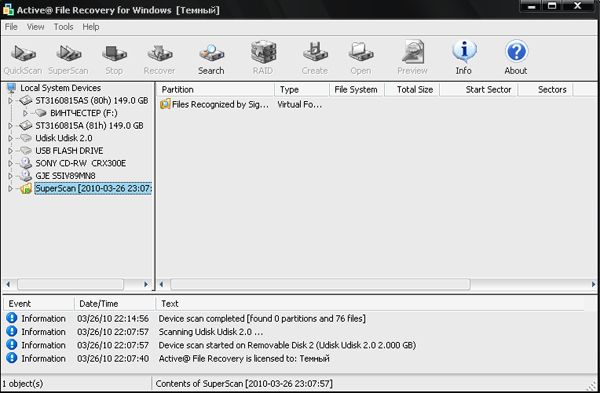
Task: Sort by the Partition column header
Action: (x=215, y=90)
